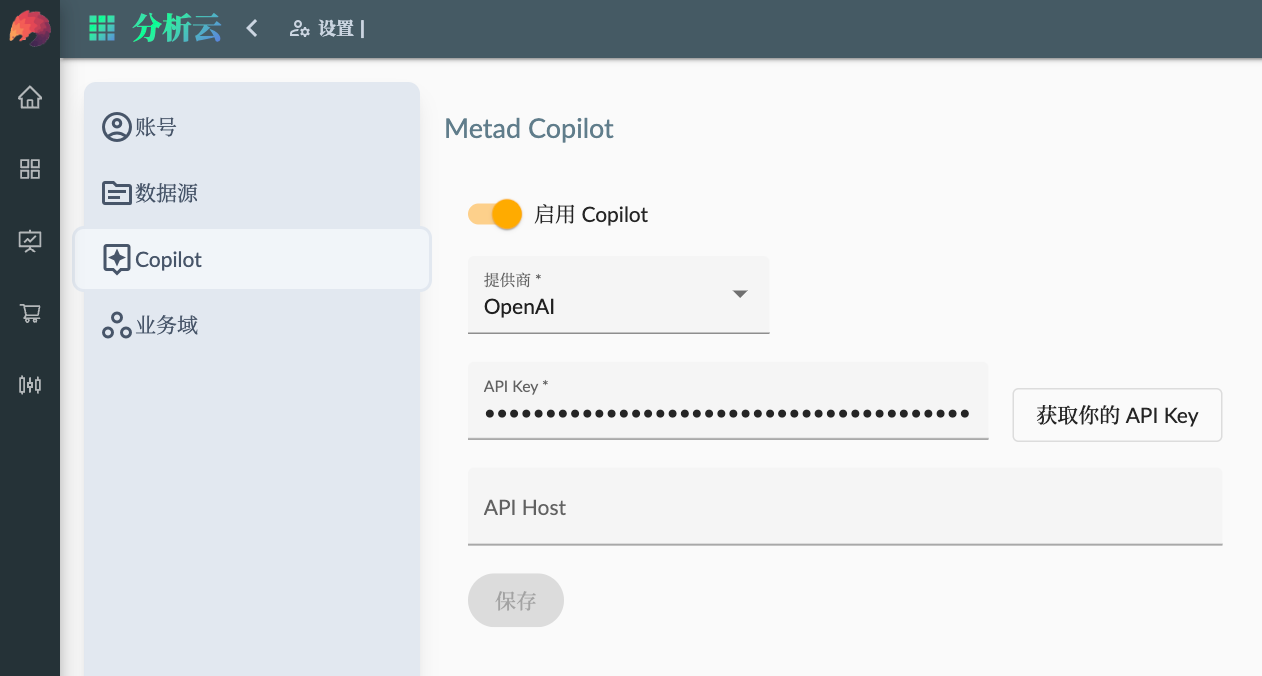Image resolution: width=1262 pixels, height=676 pixels.
Task: Click the 获取你的 API Key button
Action: pyautogui.click(x=1116, y=415)
